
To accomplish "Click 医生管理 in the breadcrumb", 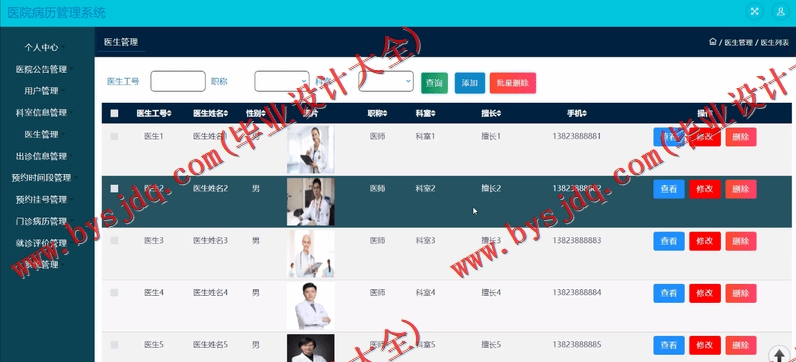I will point(738,43).
